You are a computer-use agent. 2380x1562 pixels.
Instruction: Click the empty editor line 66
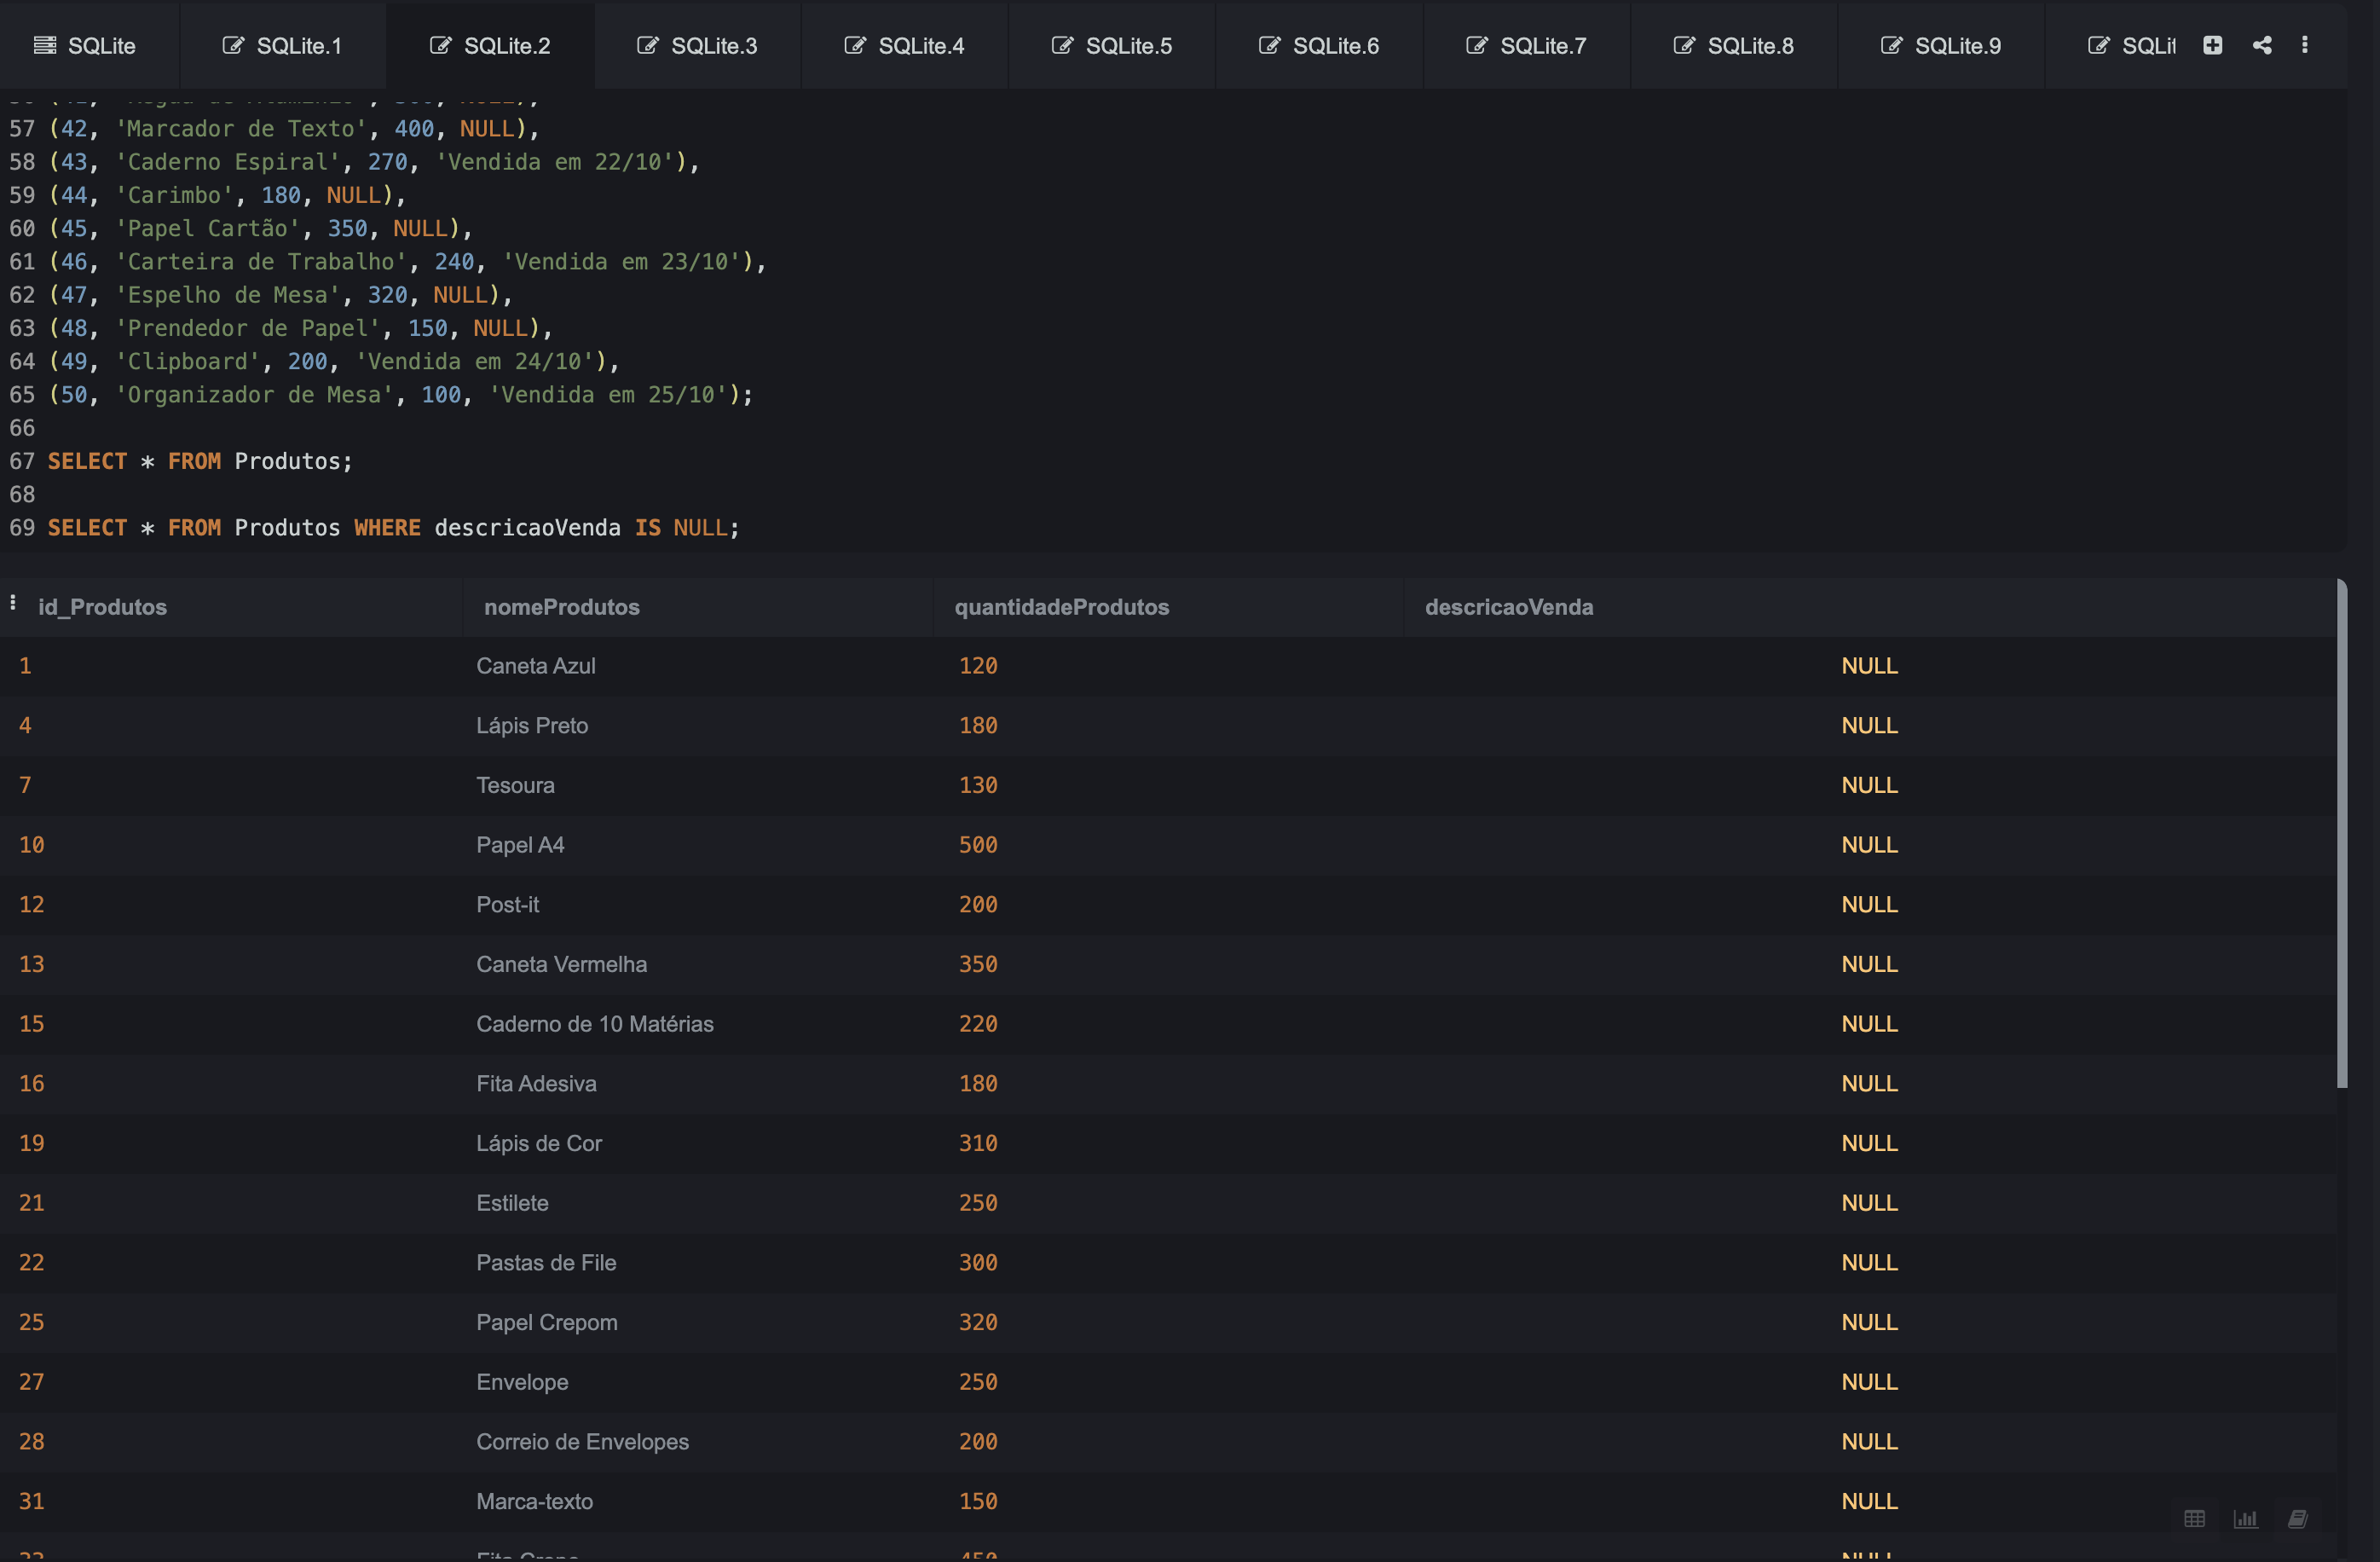click(x=1190, y=428)
